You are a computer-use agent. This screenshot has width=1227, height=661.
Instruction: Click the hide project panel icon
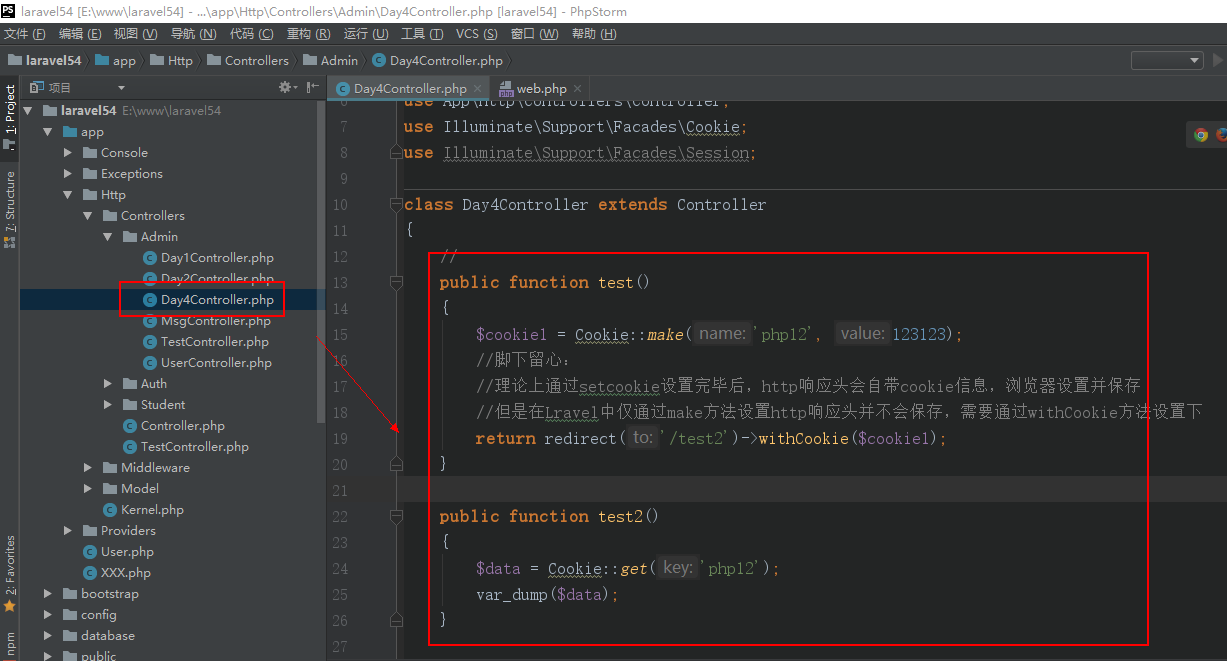coord(313,88)
